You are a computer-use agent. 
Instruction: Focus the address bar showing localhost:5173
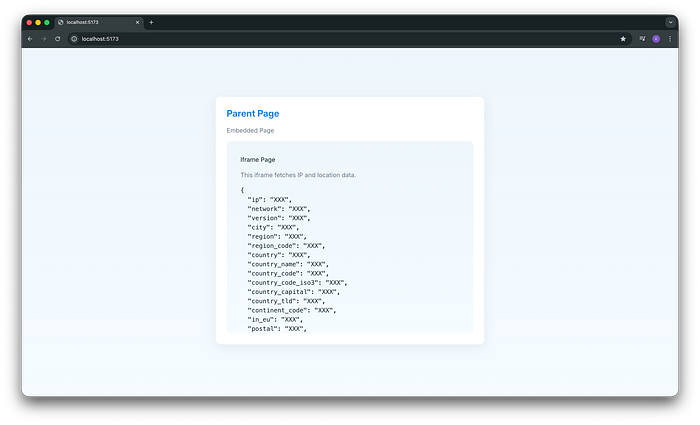[350, 39]
